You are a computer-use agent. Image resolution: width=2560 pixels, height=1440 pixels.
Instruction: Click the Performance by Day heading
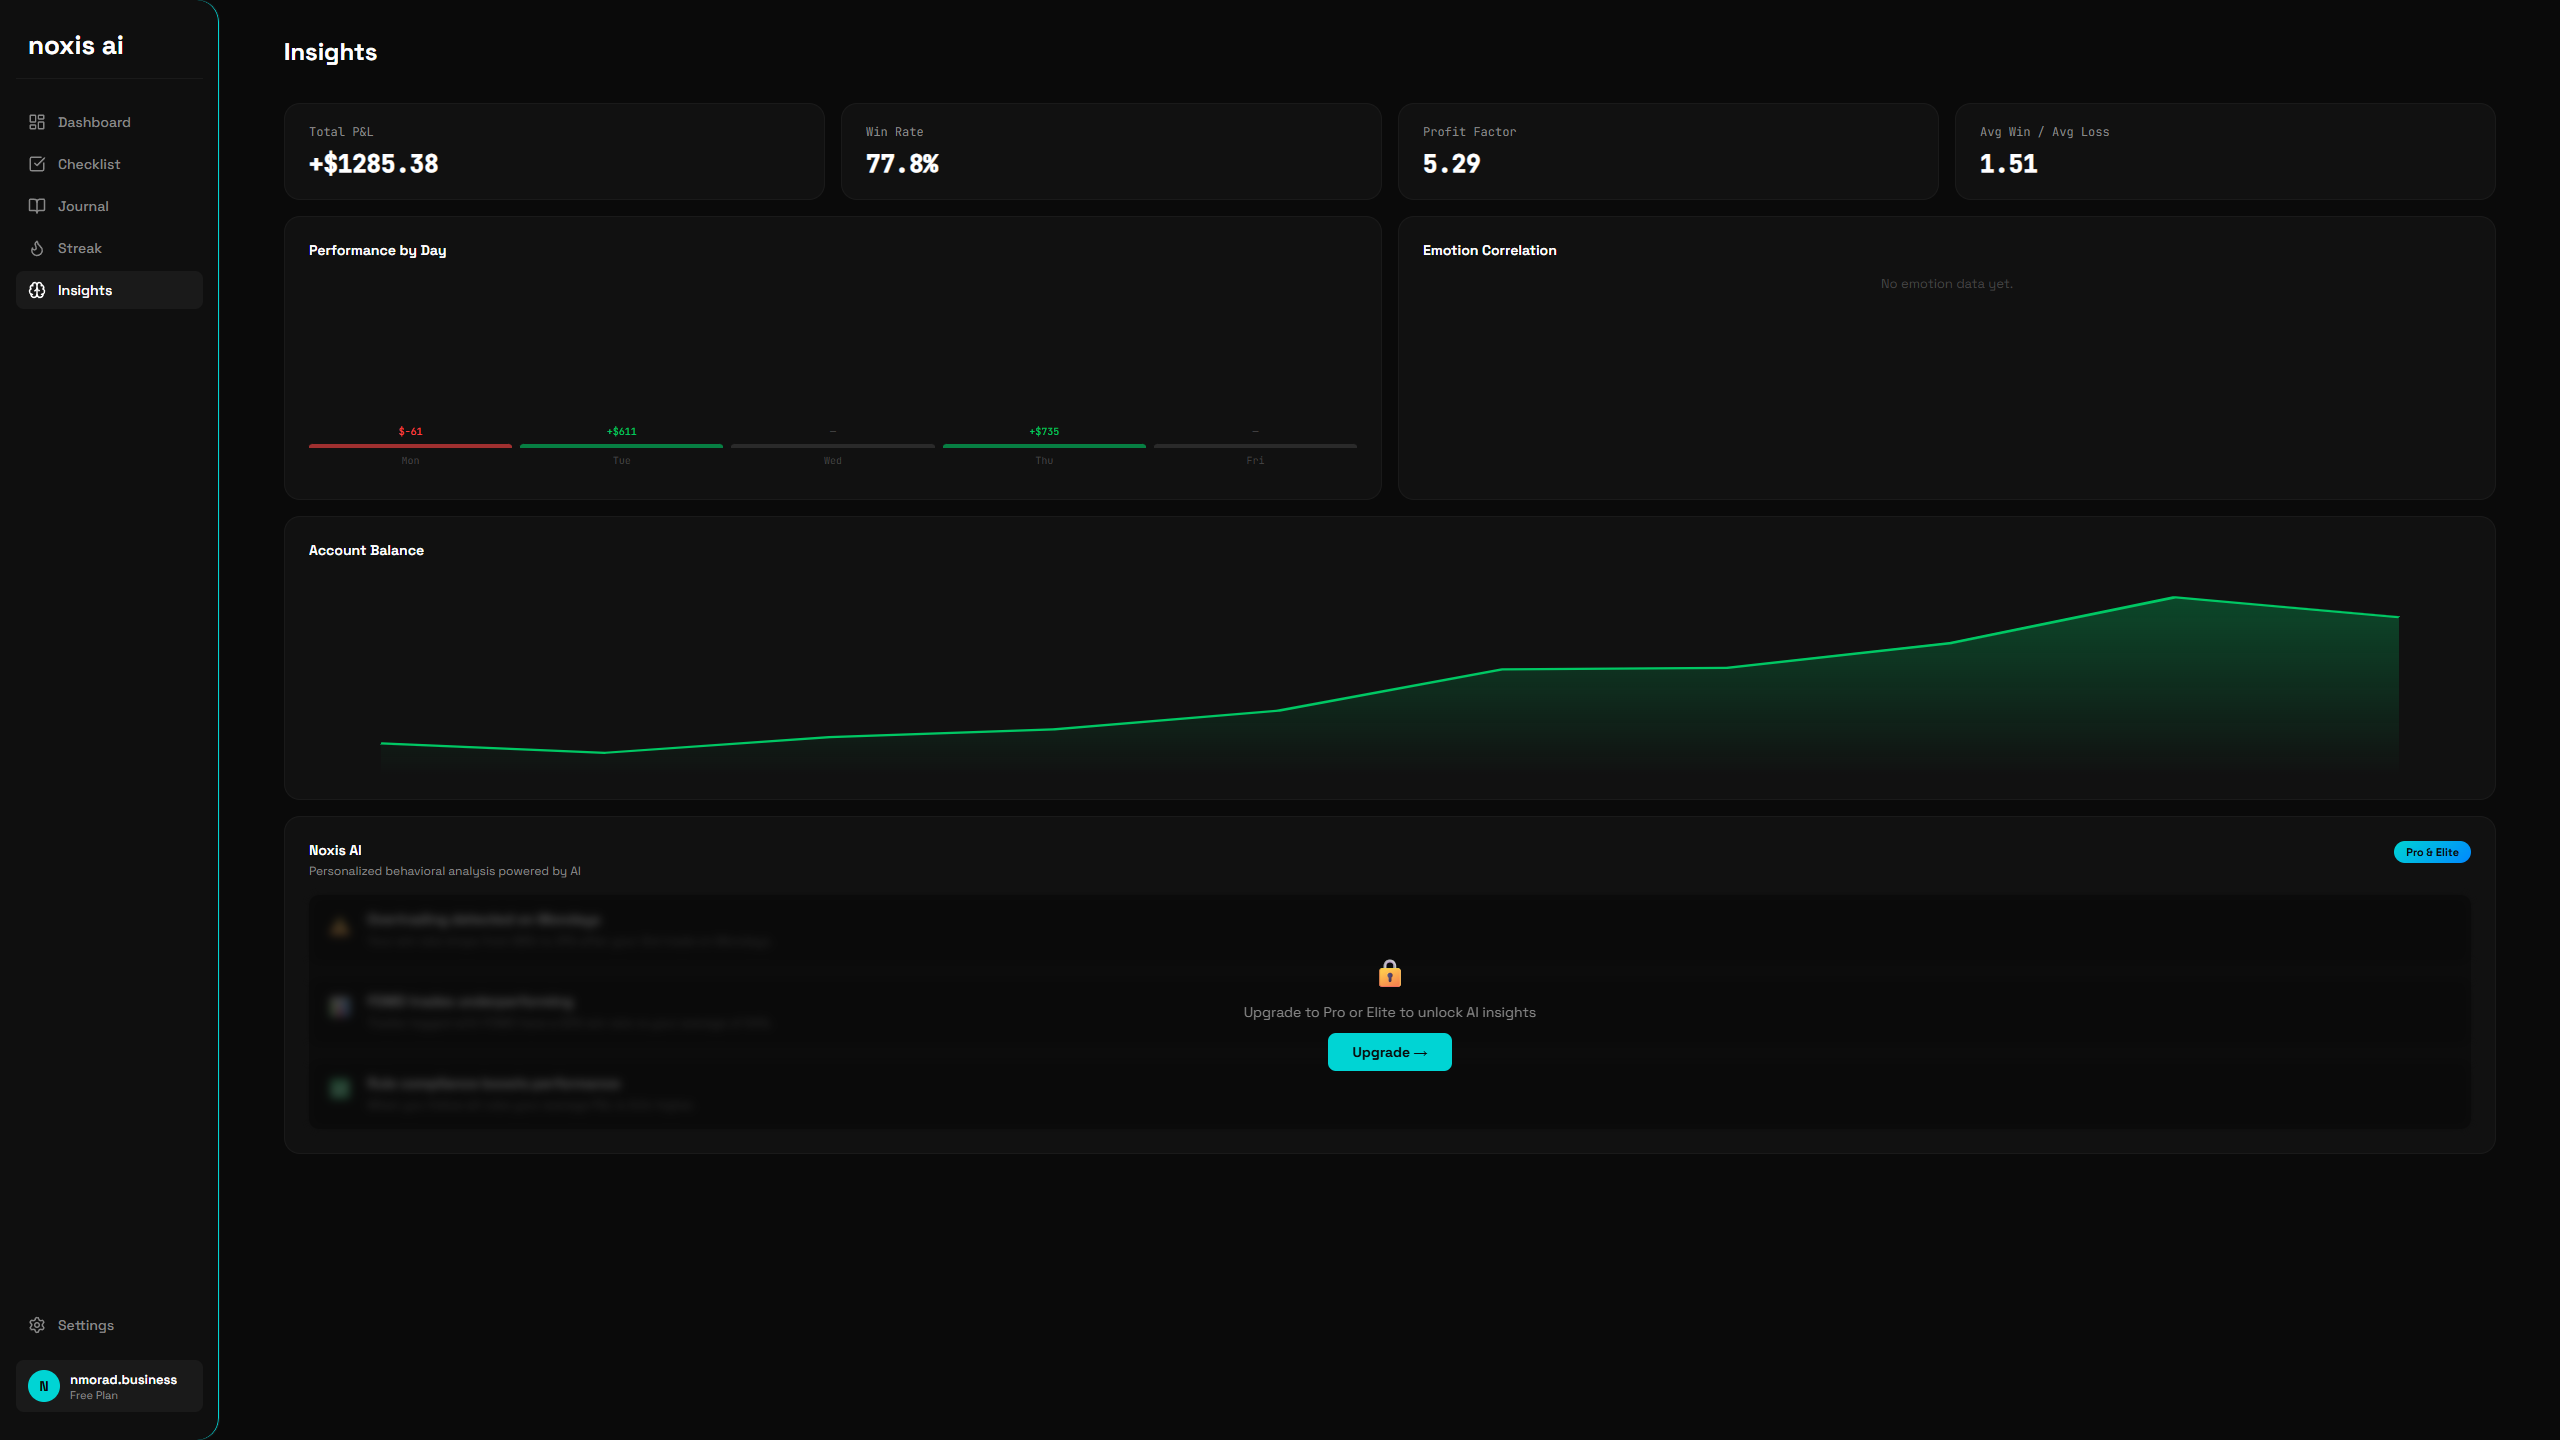click(377, 250)
